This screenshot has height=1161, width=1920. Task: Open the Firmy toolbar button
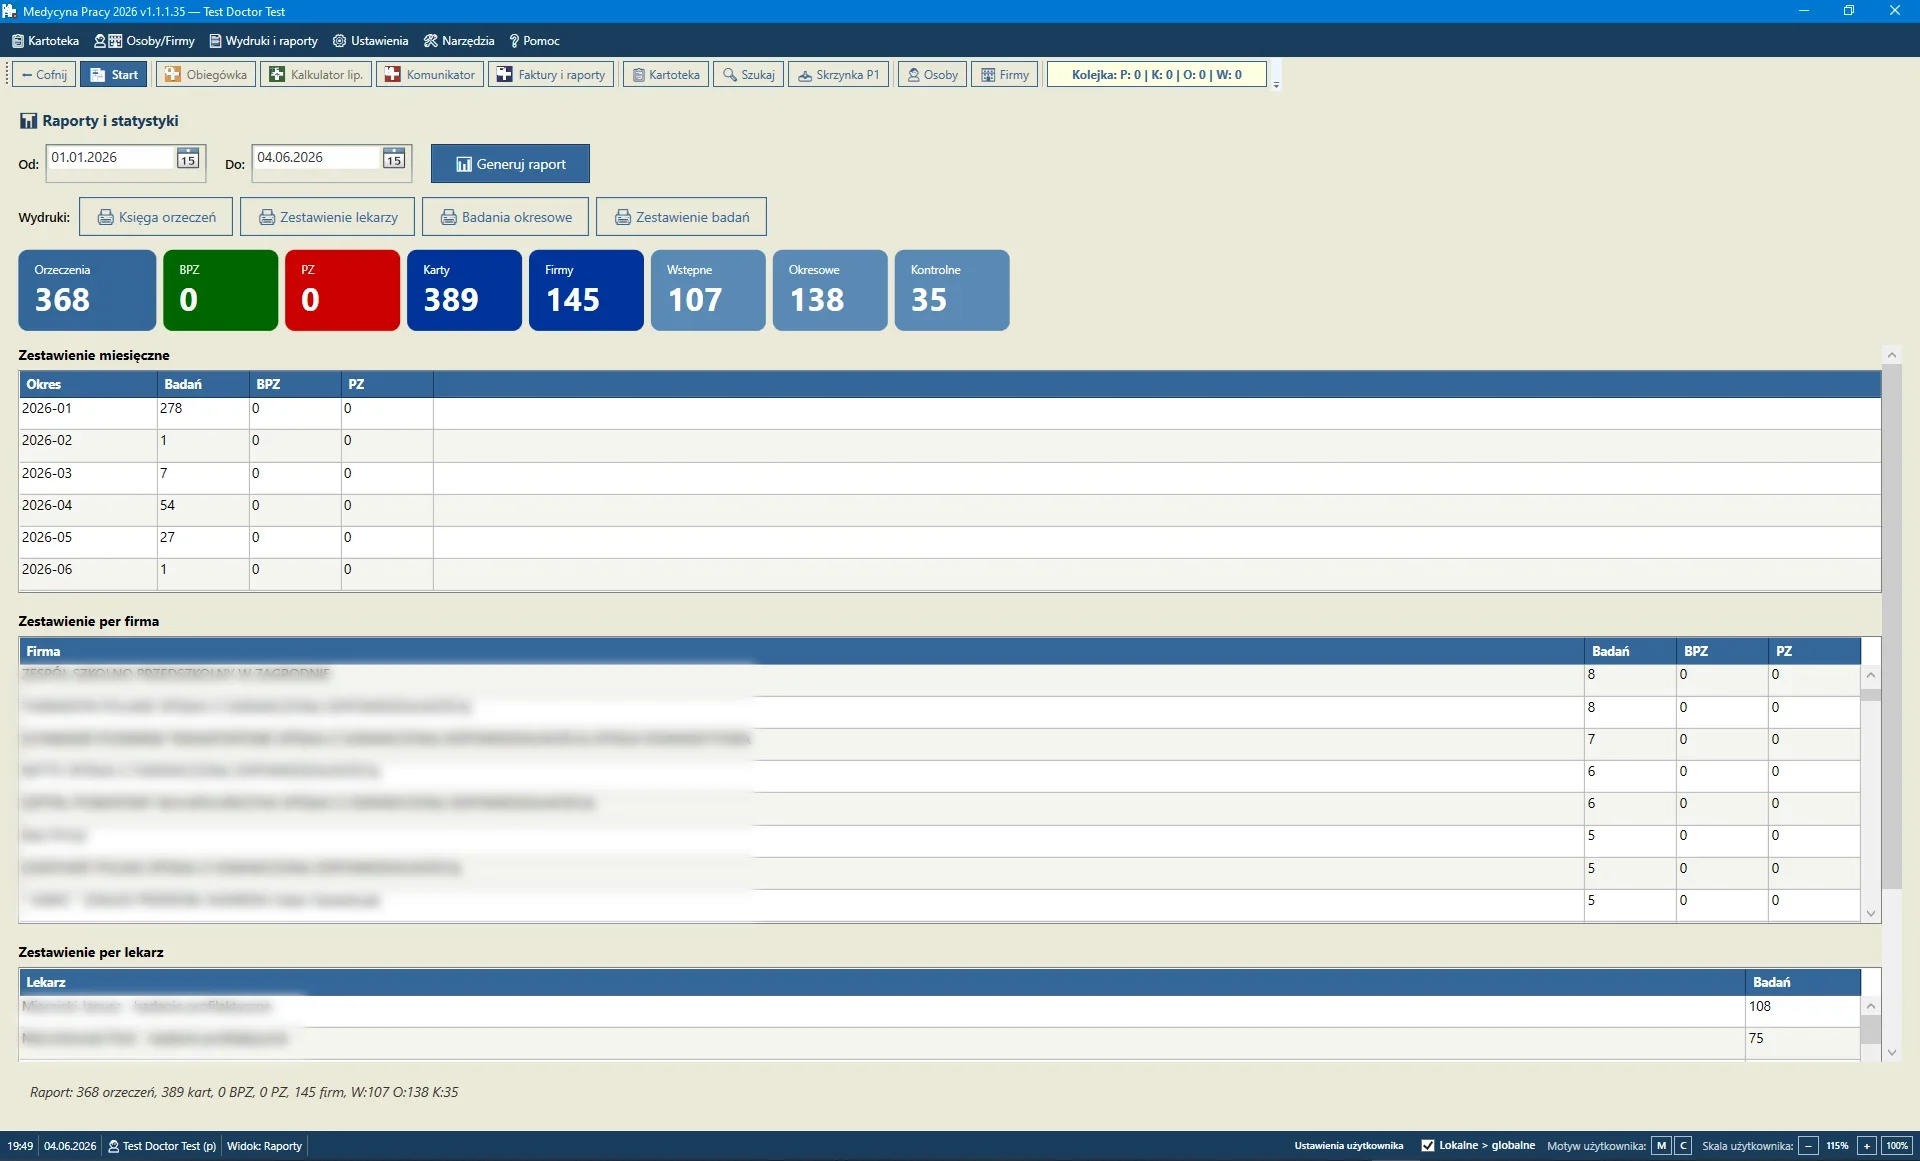click(x=1005, y=75)
